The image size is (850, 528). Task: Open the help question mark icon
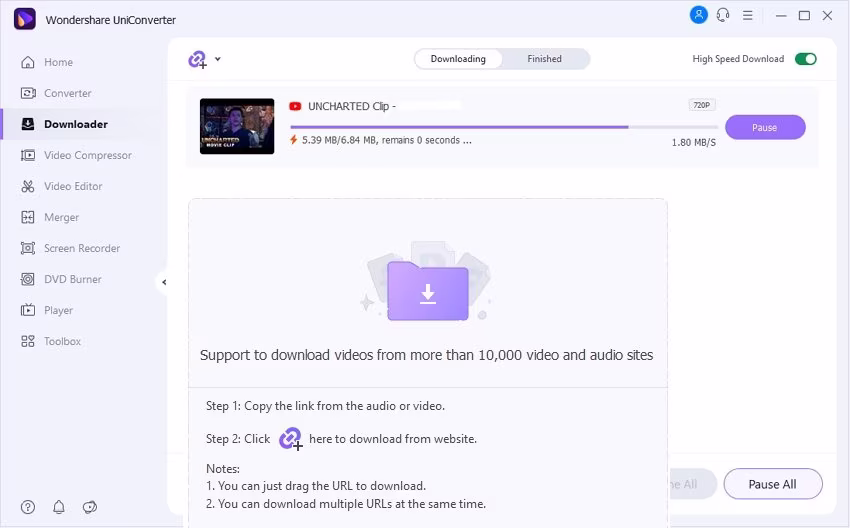pos(28,507)
